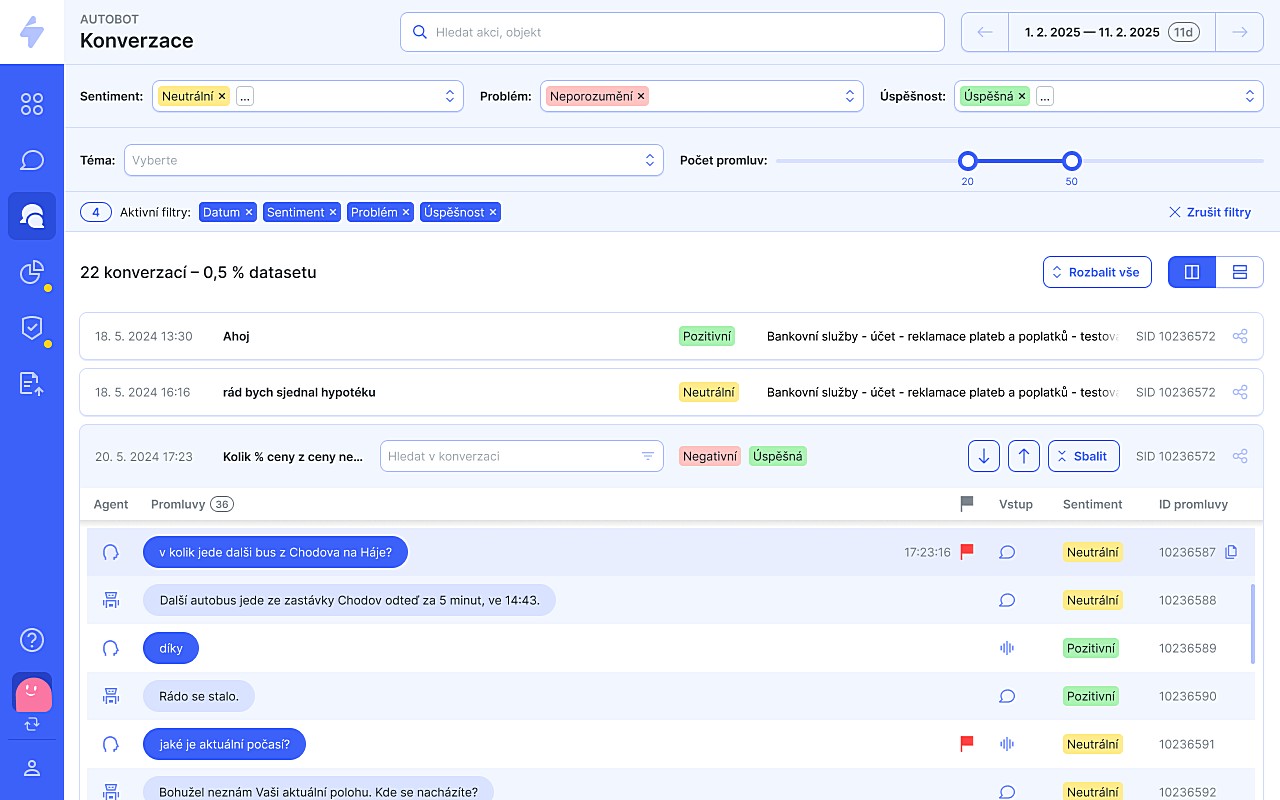Click the conversation utterances scrollbar

[1252, 624]
